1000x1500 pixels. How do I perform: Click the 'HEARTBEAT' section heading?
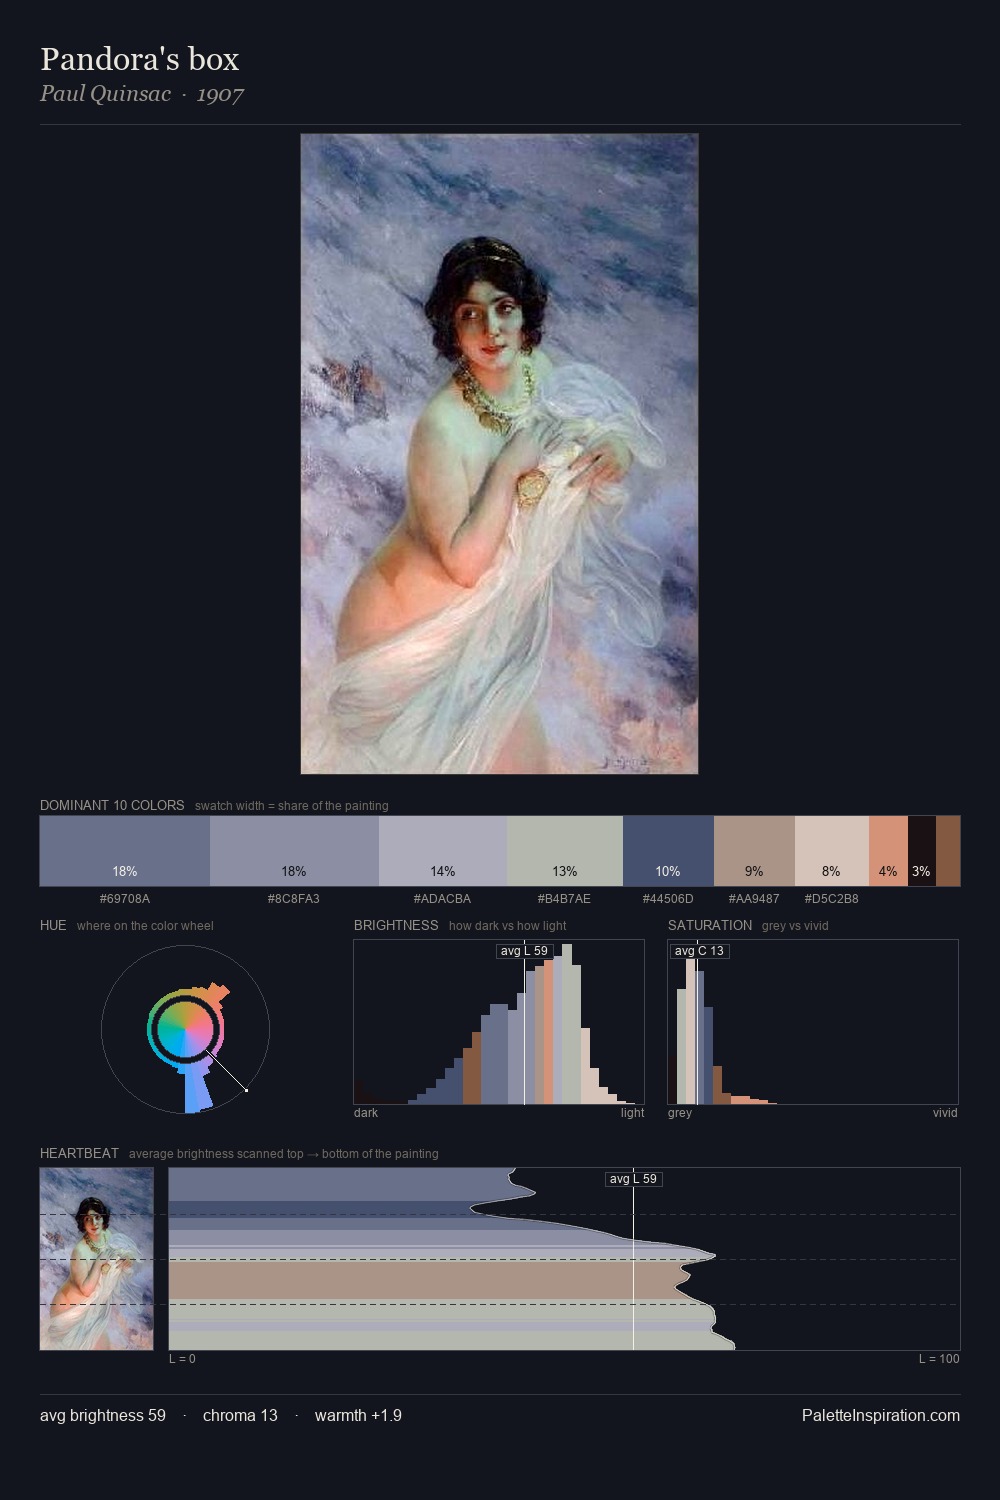click(79, 1153)
